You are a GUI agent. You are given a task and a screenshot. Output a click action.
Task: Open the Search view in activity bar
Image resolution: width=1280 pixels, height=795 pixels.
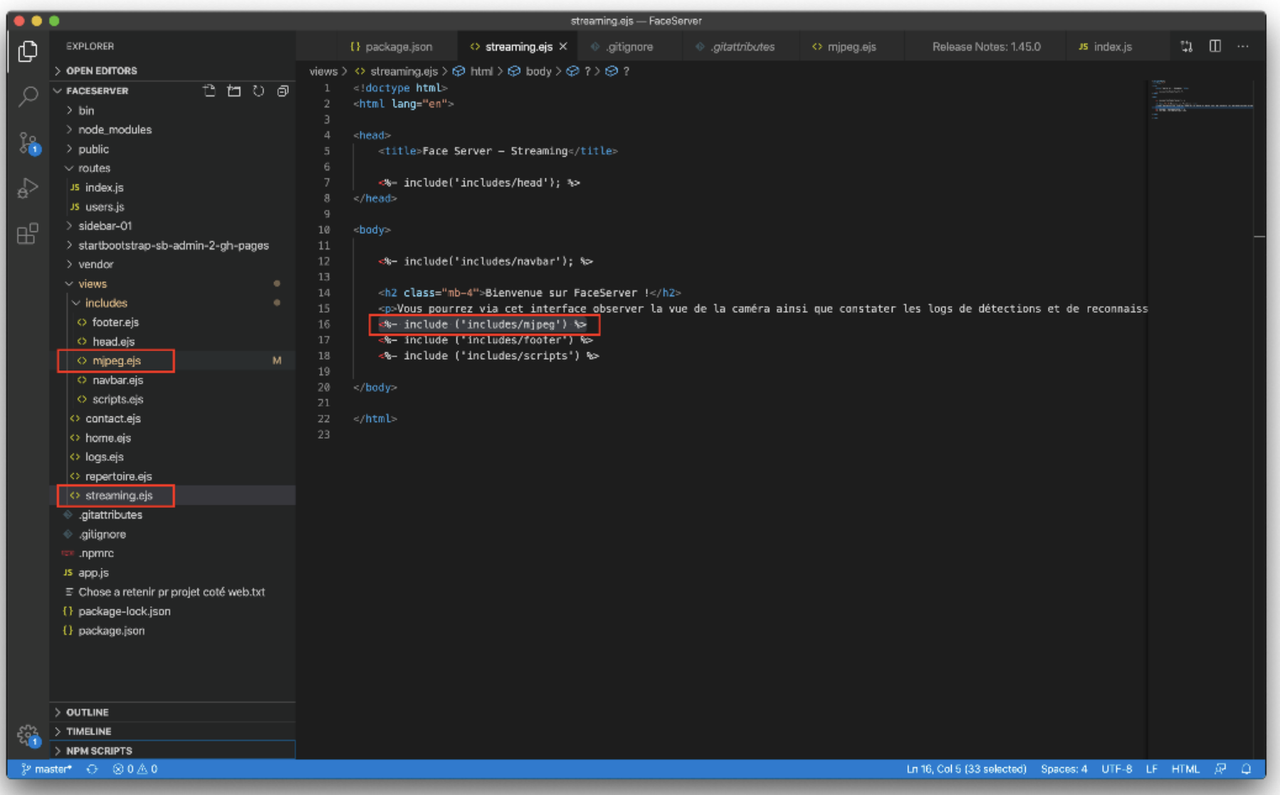pyautogui.click(x=28, y=96)
